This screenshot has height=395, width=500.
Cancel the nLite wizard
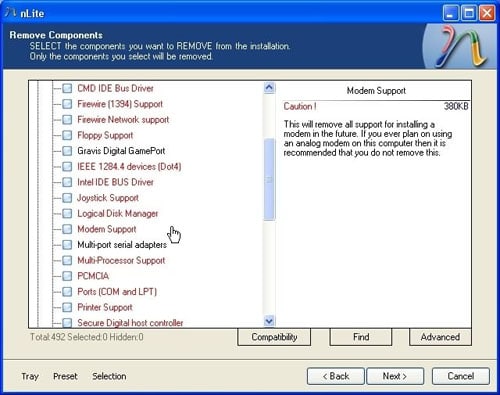461,376
